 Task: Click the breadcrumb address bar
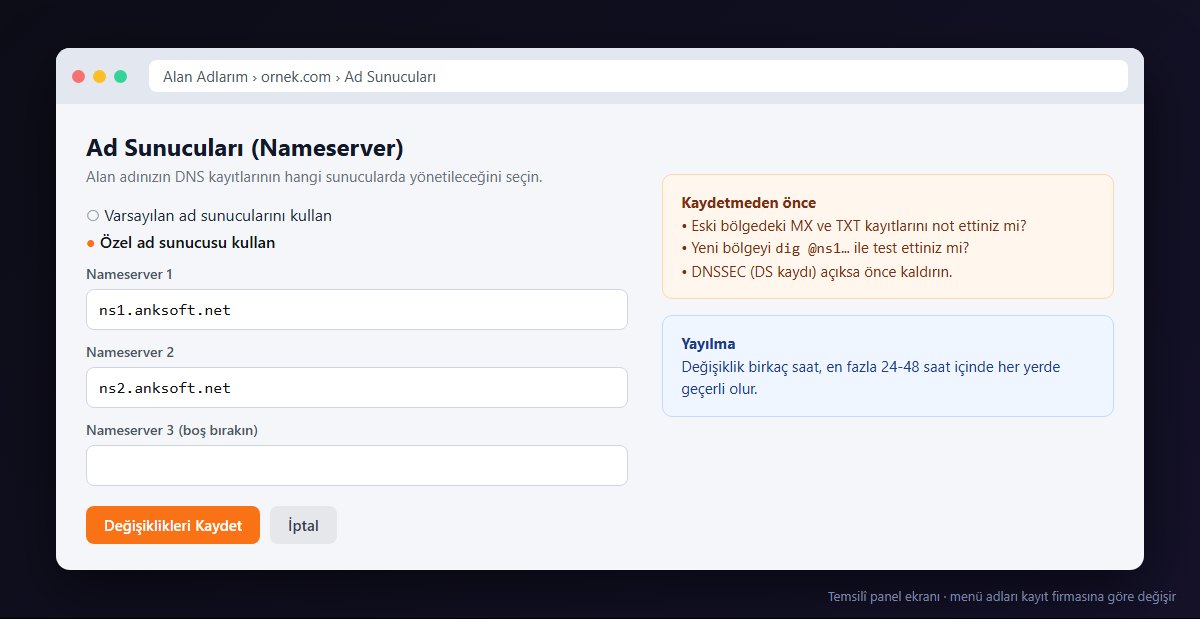pyautogui.click(x=638, y=76)
